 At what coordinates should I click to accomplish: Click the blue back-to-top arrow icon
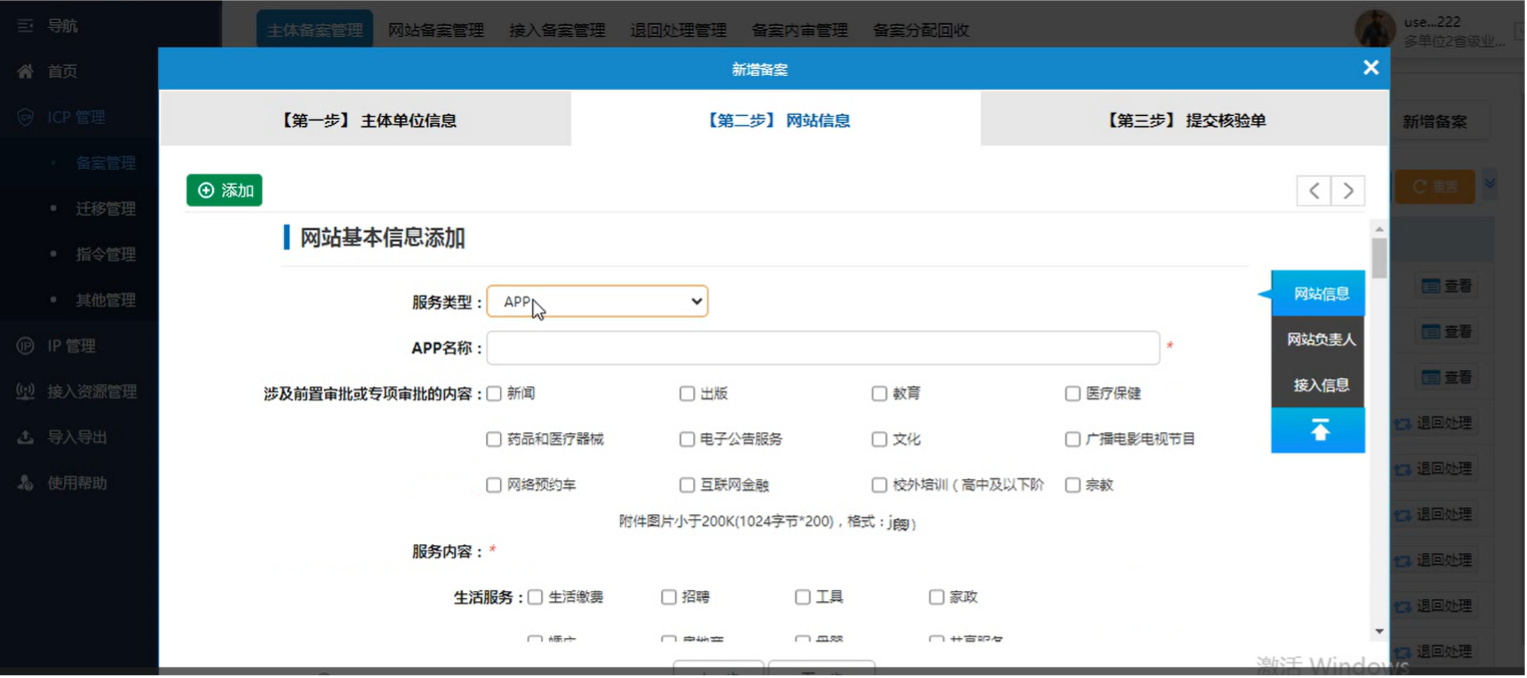1318,428
